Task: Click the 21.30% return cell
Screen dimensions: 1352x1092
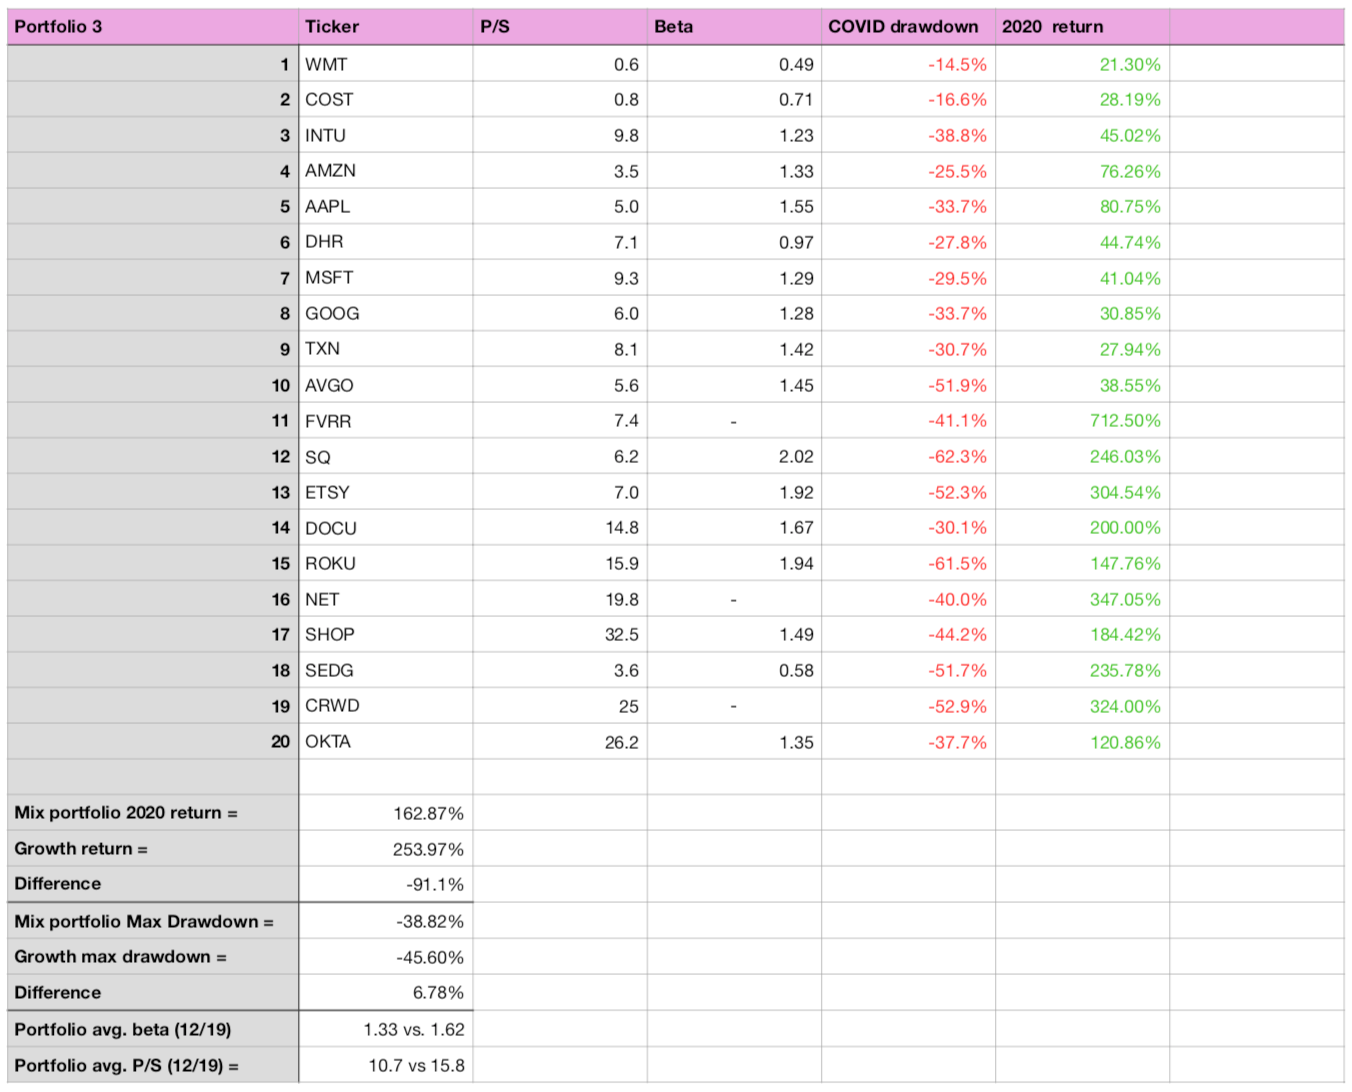Action: pyautogui.click(x=1082, y=64)
